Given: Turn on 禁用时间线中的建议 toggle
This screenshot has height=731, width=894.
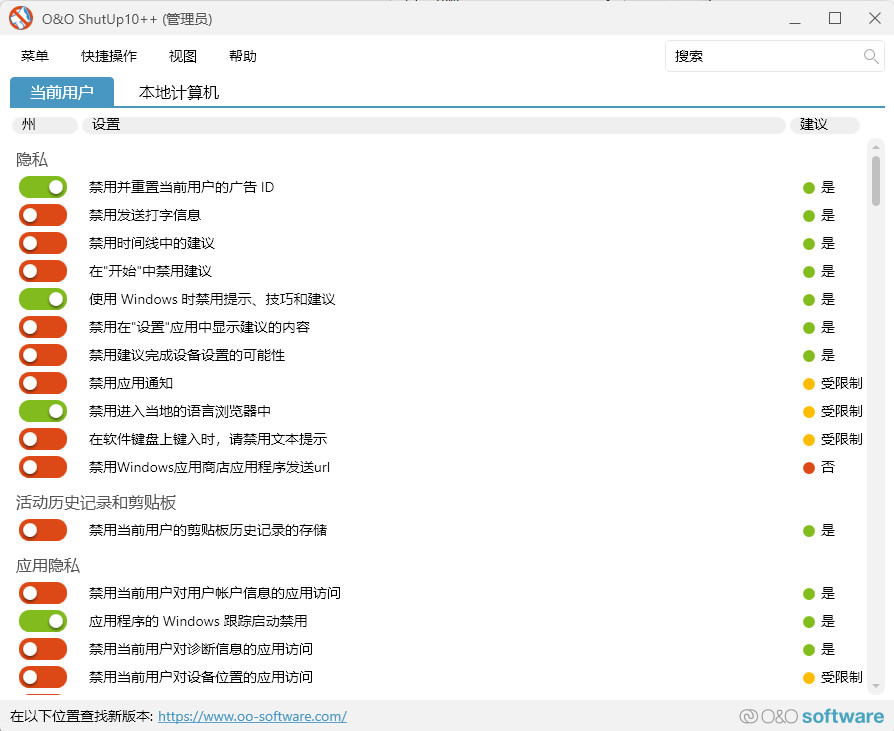Looking at the screenshot, I should pos(43,243).
